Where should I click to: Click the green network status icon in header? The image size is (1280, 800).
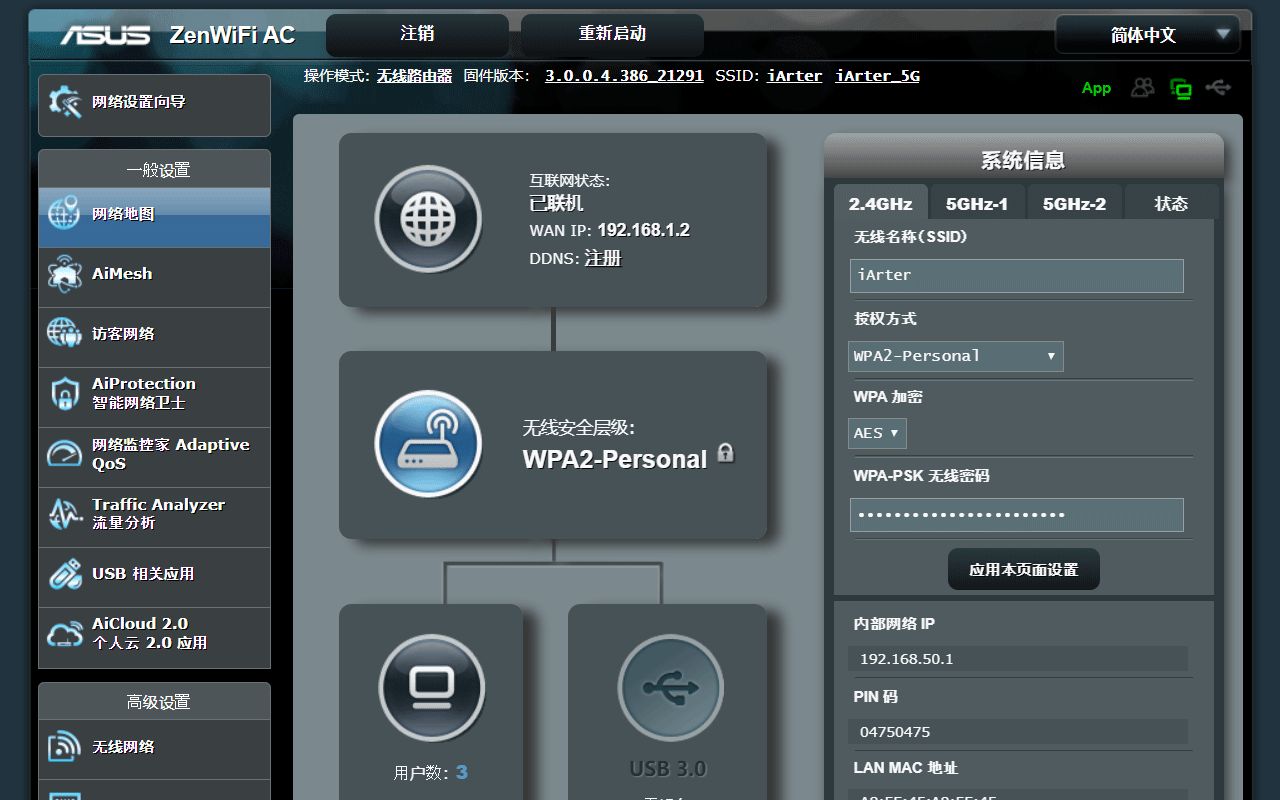coord(1181,89)
